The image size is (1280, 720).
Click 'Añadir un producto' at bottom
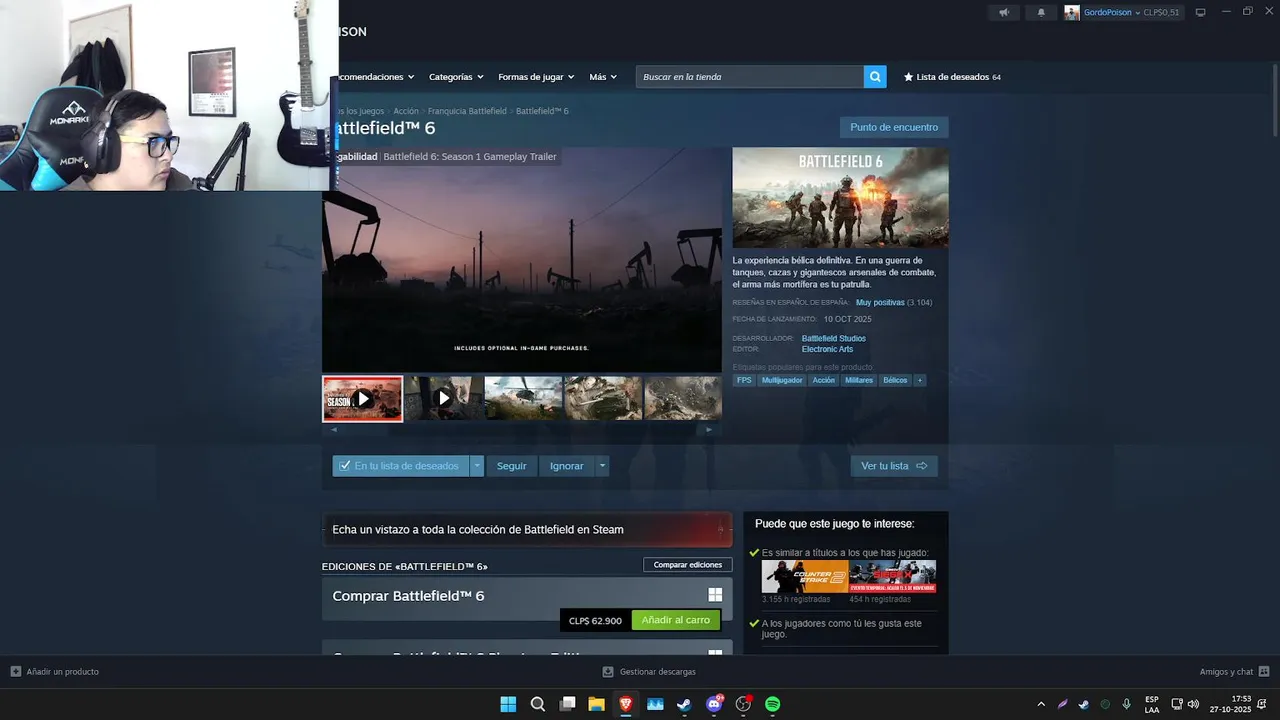(55, 672)
